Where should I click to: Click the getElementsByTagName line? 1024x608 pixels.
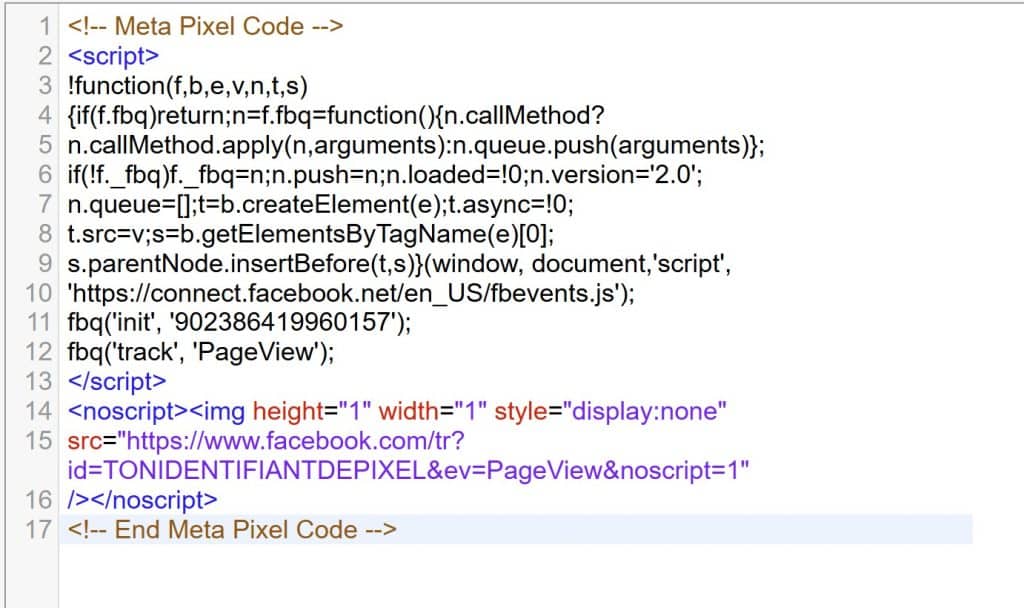pyautogui.click(x=311, y=233)
